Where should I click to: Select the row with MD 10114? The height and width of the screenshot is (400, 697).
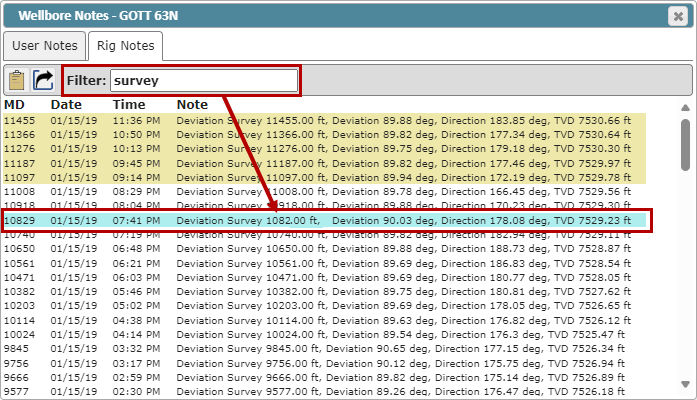click(x=324, y=320)
